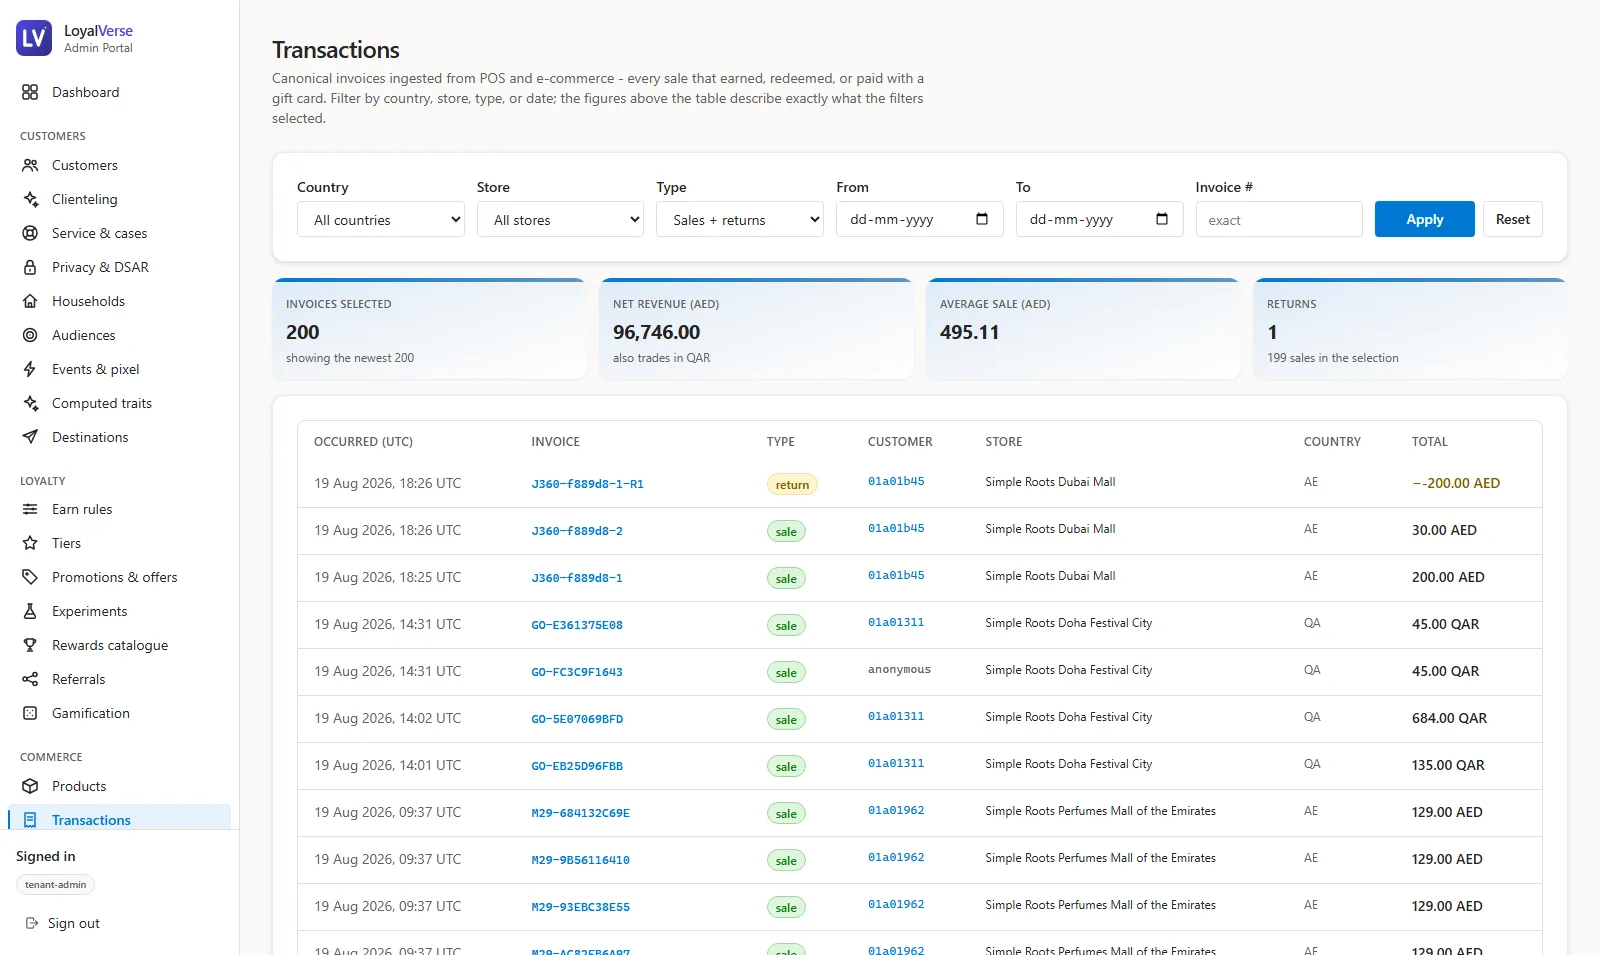Select the Transactions menu item
Screen dimensions: 1600x955
tap(119, 819)
